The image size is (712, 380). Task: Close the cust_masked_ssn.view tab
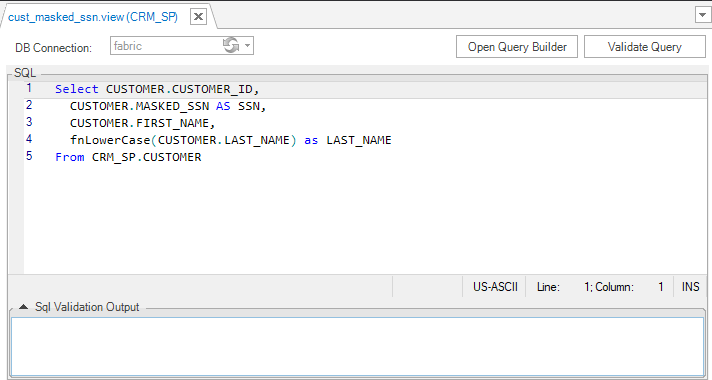(x=198, y=17)
